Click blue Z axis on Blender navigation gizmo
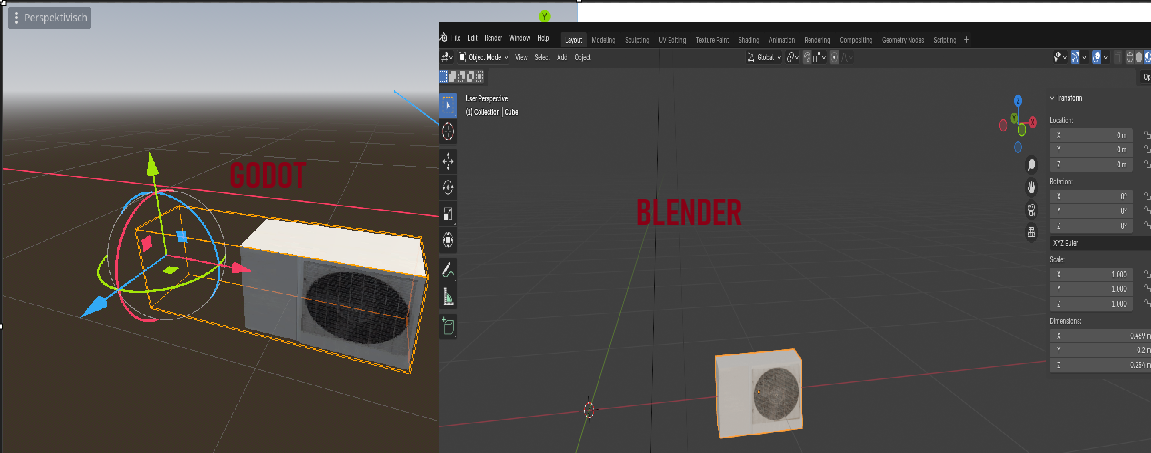Screen dimensions: 1151x453 pos(1017,101)
